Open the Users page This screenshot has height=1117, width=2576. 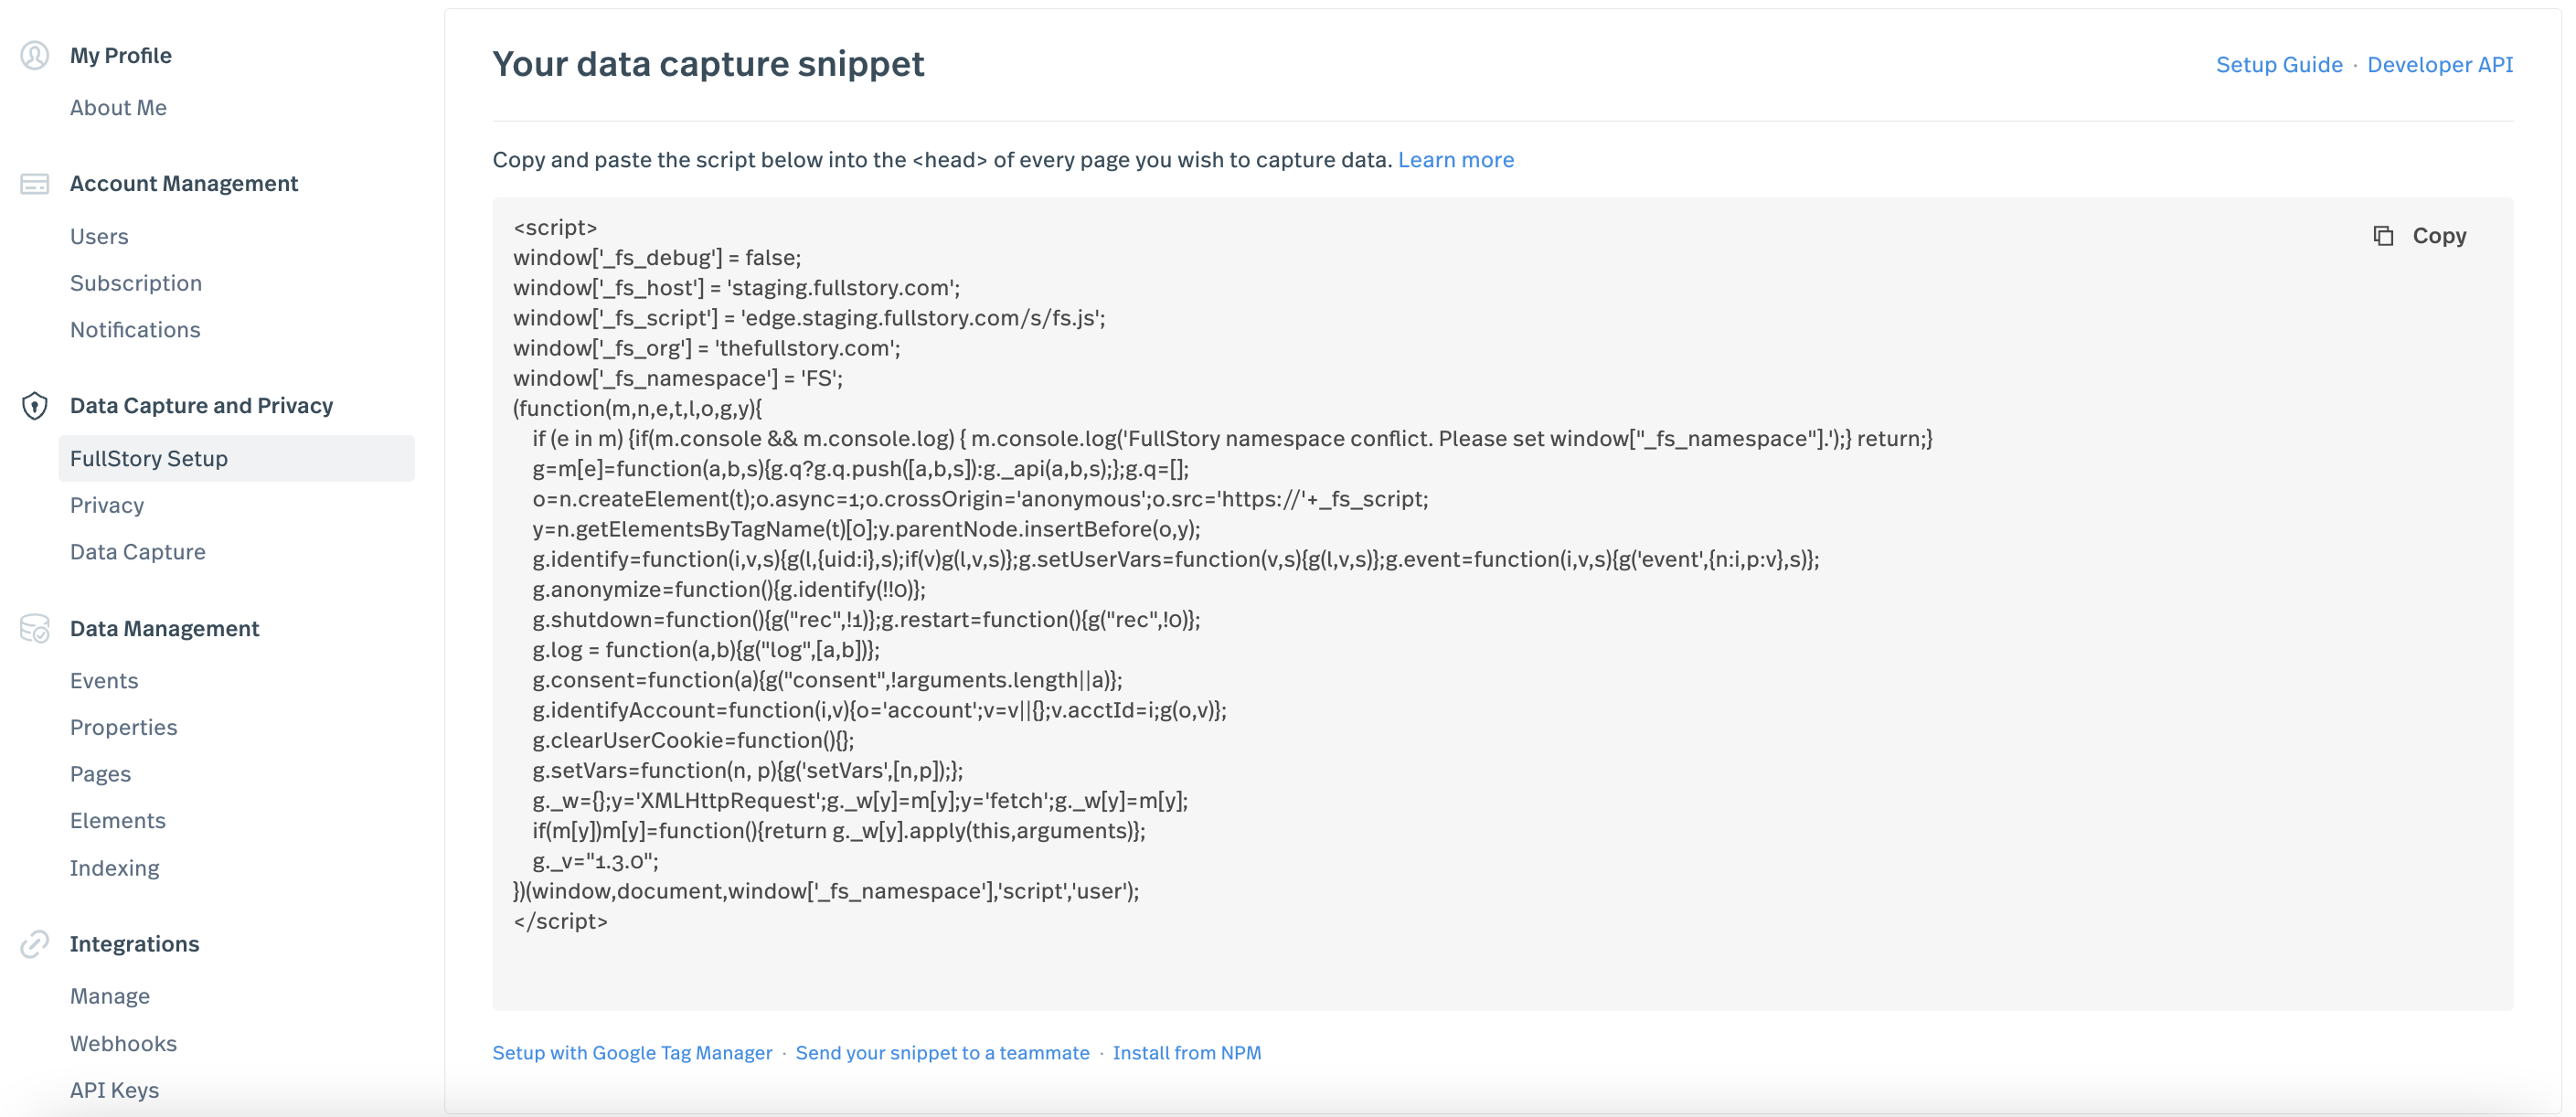pos(99,236)
